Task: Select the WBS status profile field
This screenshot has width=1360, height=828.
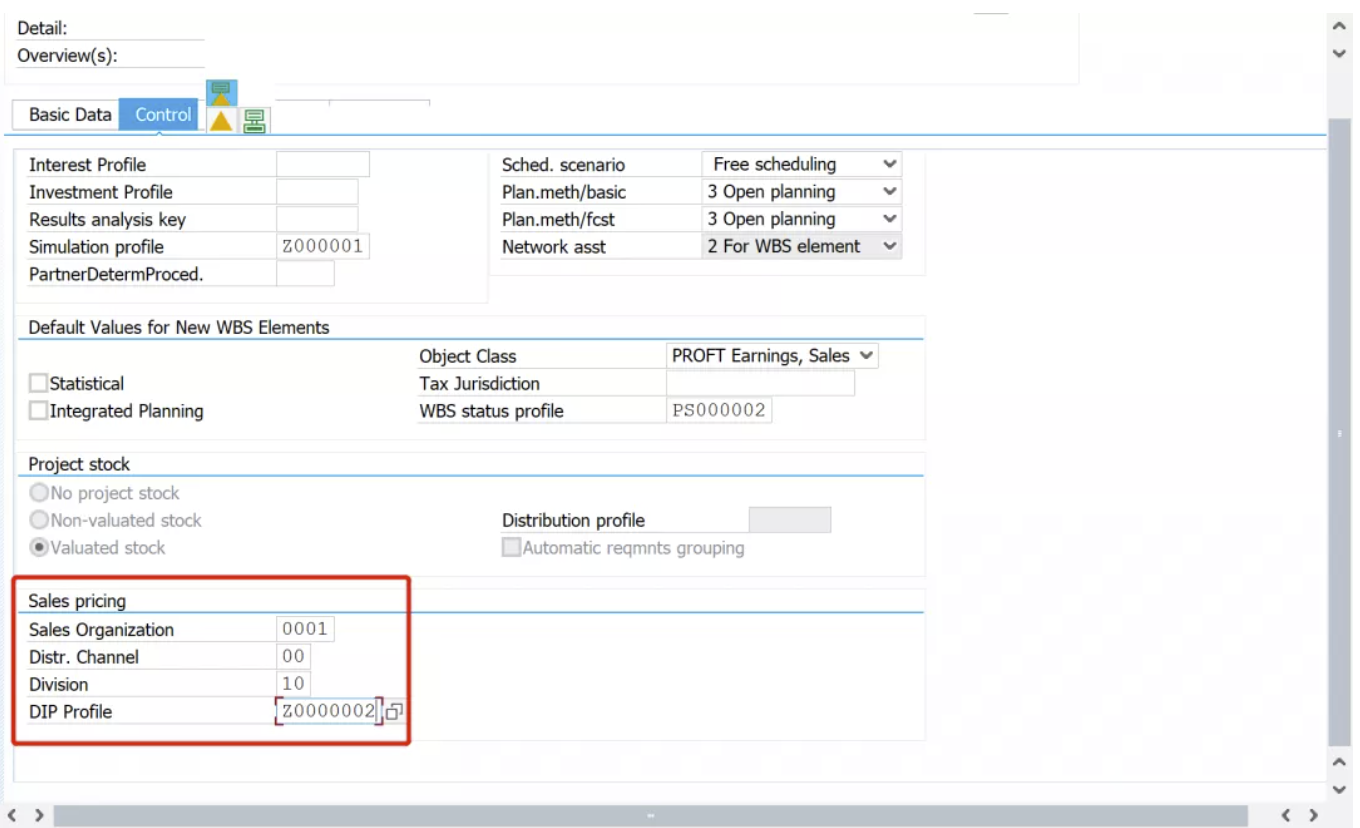Action: click(719, 411)
